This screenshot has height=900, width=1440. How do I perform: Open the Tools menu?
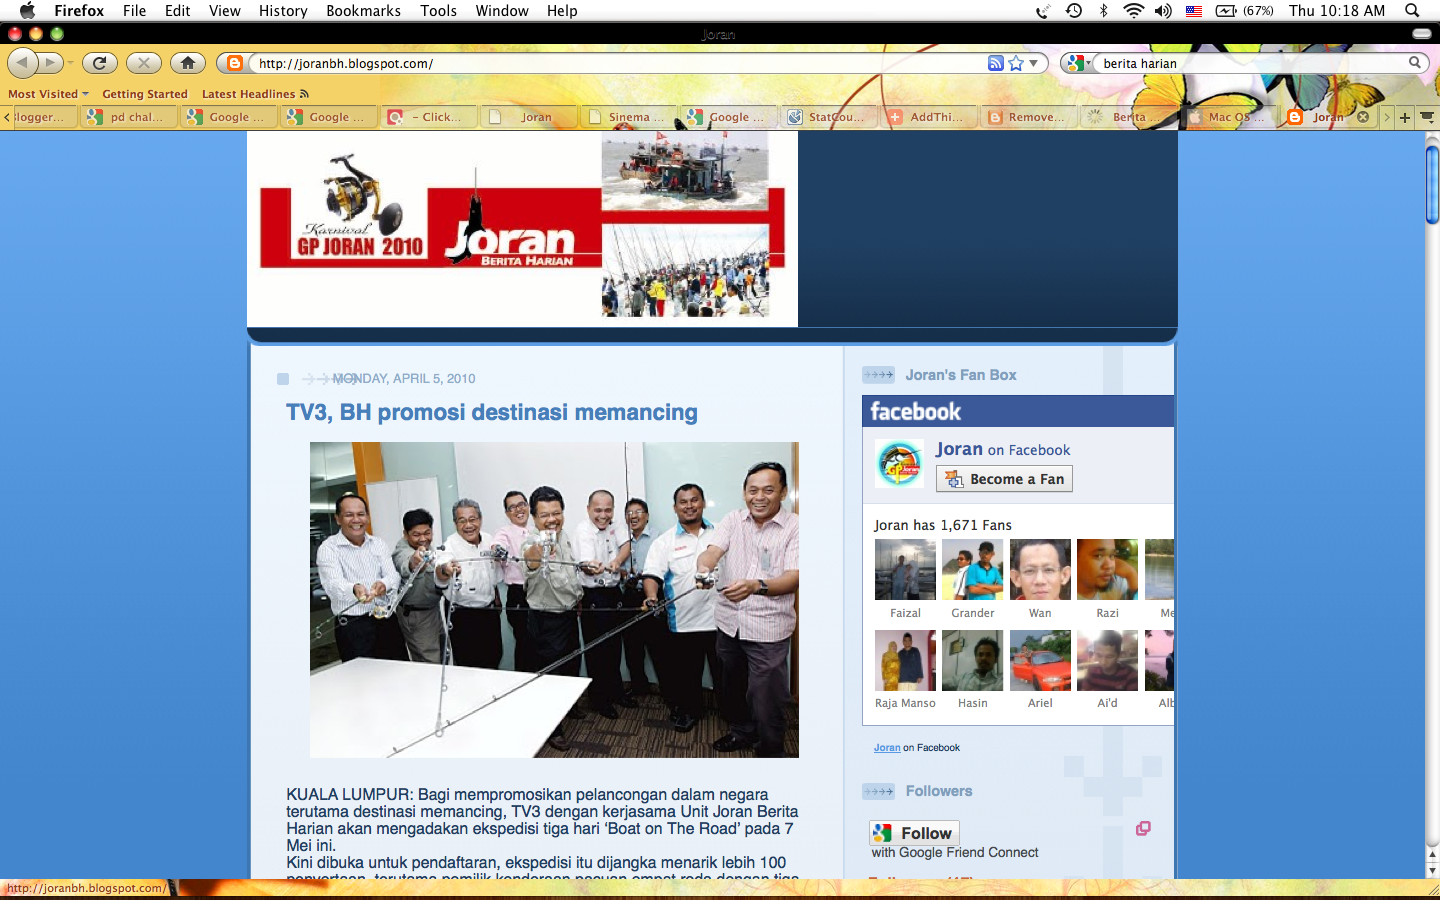tap(438, 10)
